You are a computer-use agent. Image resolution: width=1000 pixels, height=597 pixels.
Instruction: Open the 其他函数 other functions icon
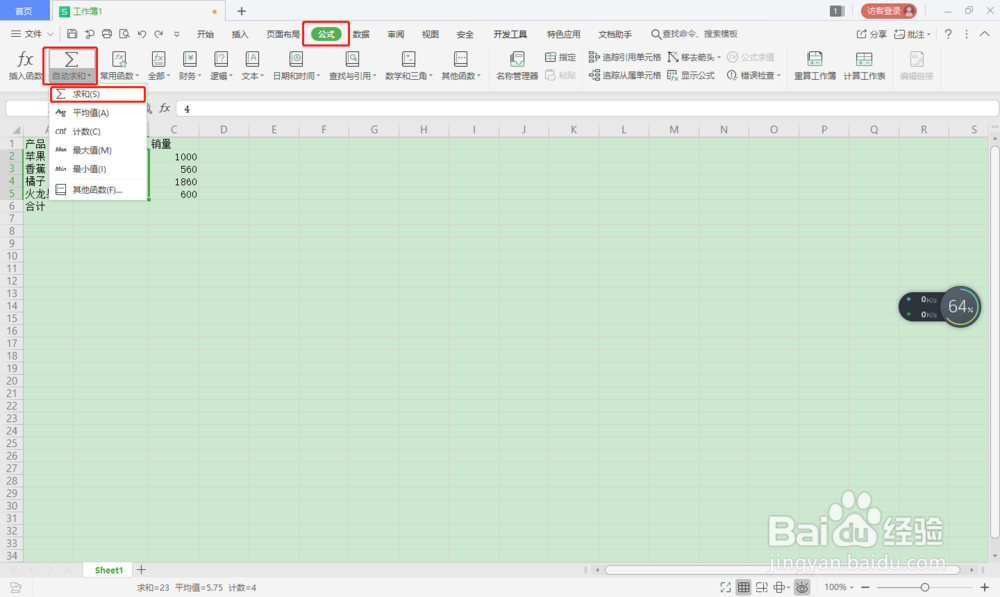coord(460,59)
